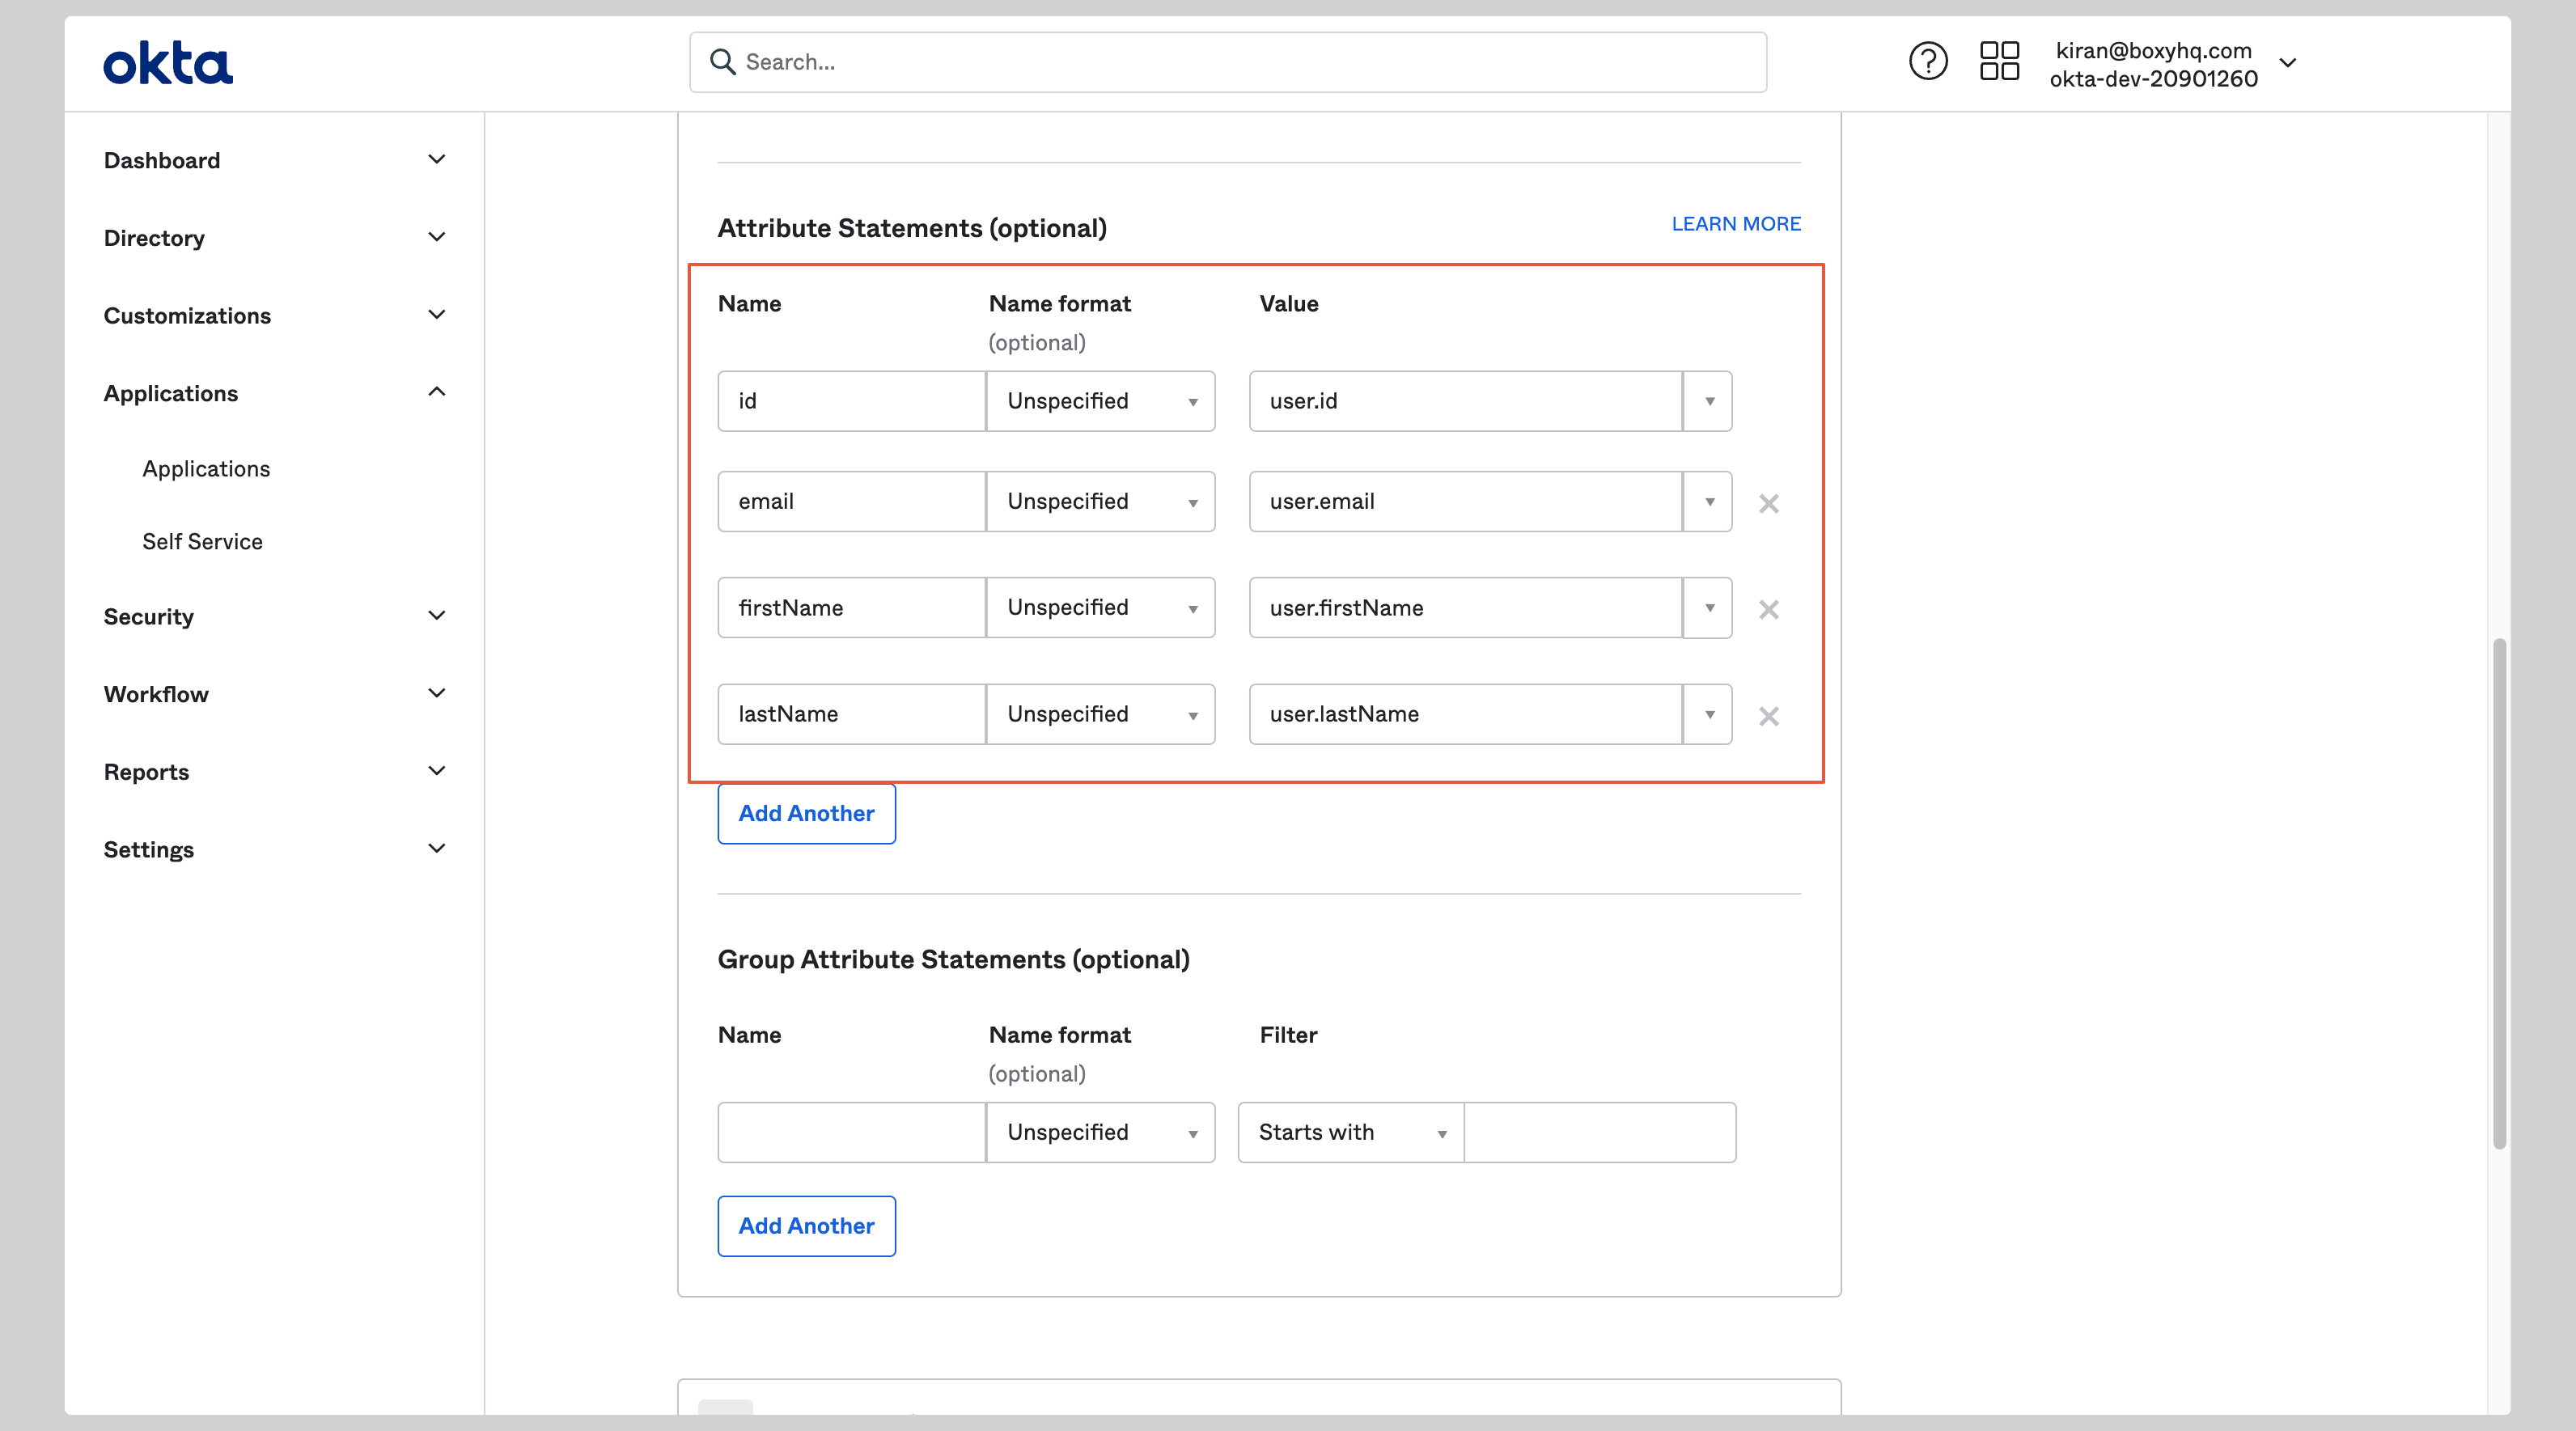Open the help question mark icon
2576x1431 pixels.
[1927, 61]
